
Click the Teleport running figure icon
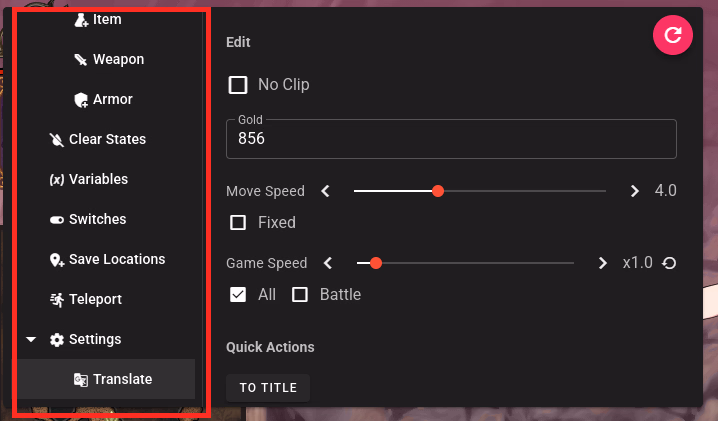coord(57,300)
